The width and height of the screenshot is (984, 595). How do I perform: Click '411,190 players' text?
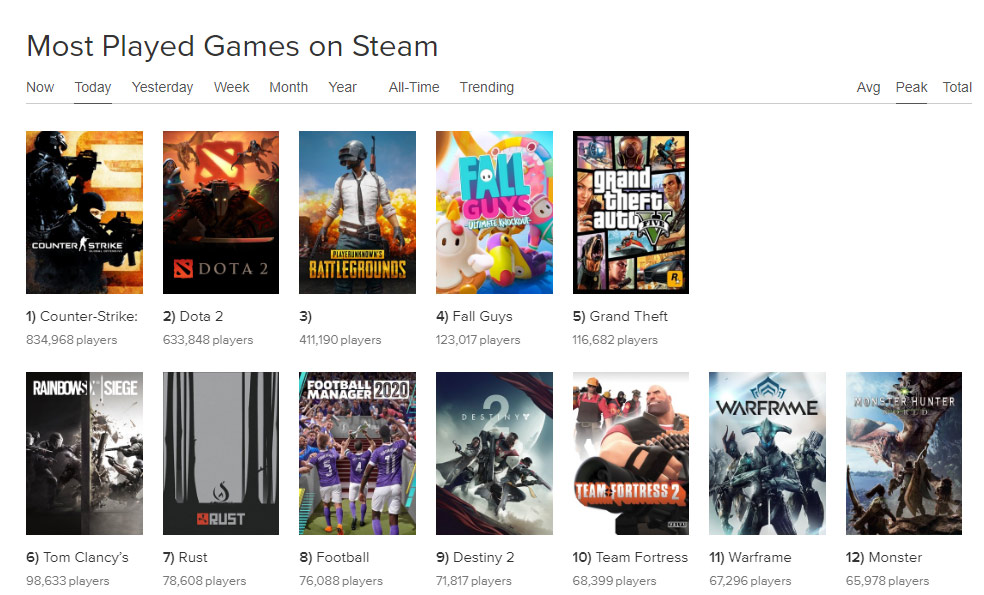click(340, 340)
